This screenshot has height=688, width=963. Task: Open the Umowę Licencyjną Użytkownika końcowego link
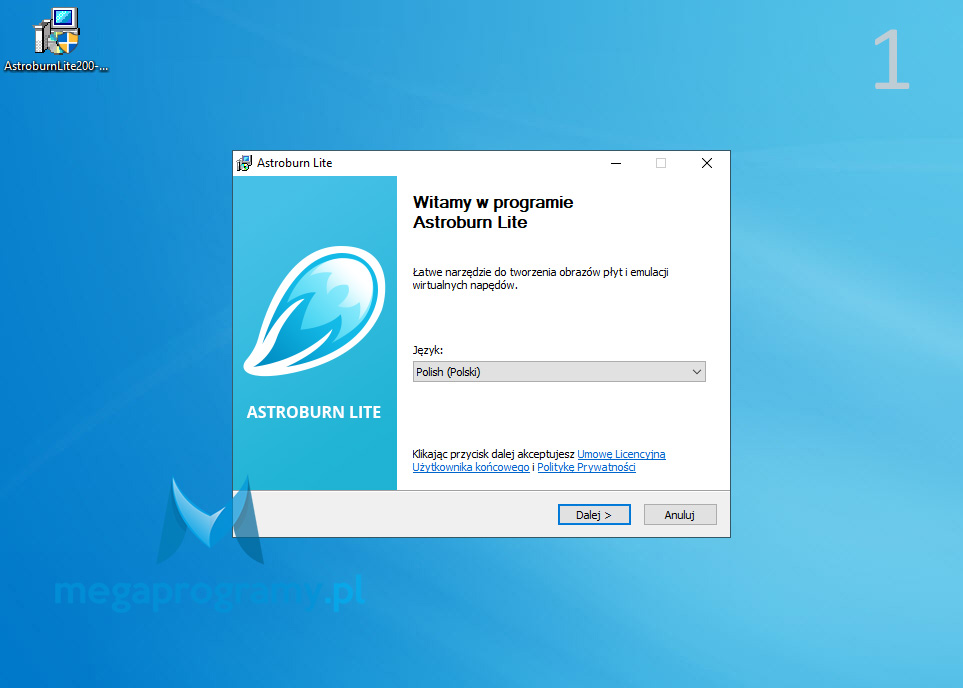tap(621, 454)
